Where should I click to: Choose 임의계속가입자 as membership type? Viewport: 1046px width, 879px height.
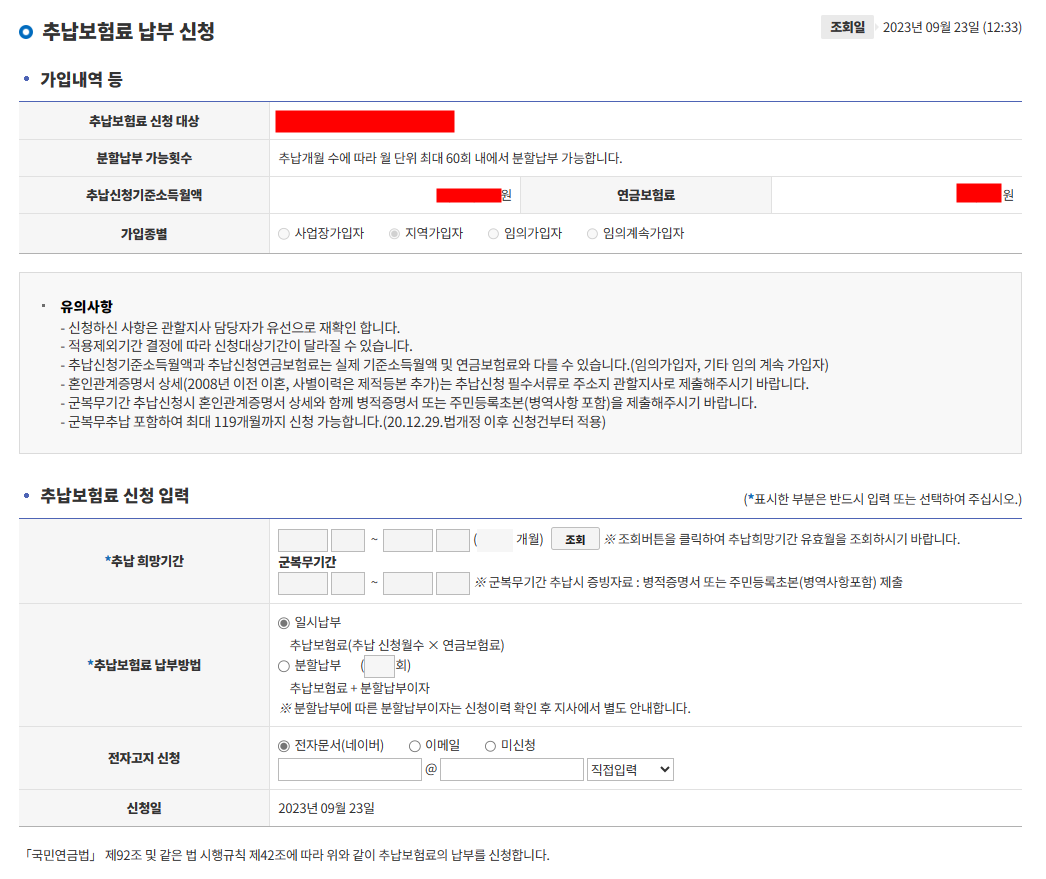pyautogui.click(x=590, y=233)
